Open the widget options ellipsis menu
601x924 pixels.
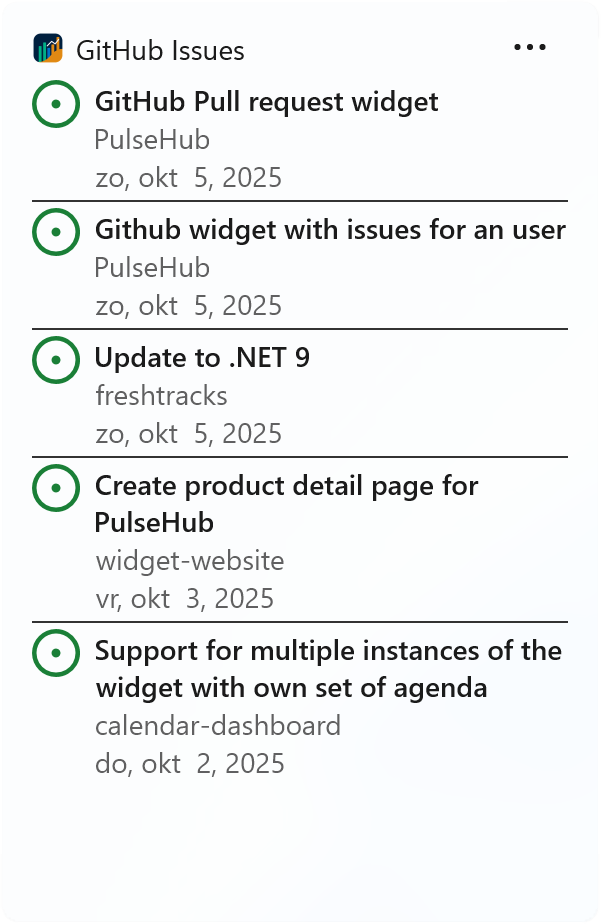tap(530, 46)
